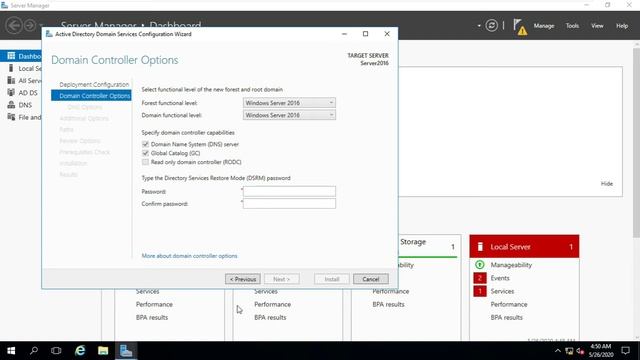Open taskbar search
The height and width of the screenshot is (360, 640).
(34, 351)
